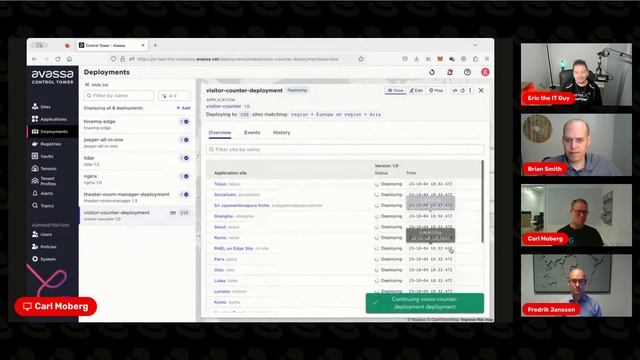
Task: Open Sites in the Avassa sidebar
Action: coord(41,107)
